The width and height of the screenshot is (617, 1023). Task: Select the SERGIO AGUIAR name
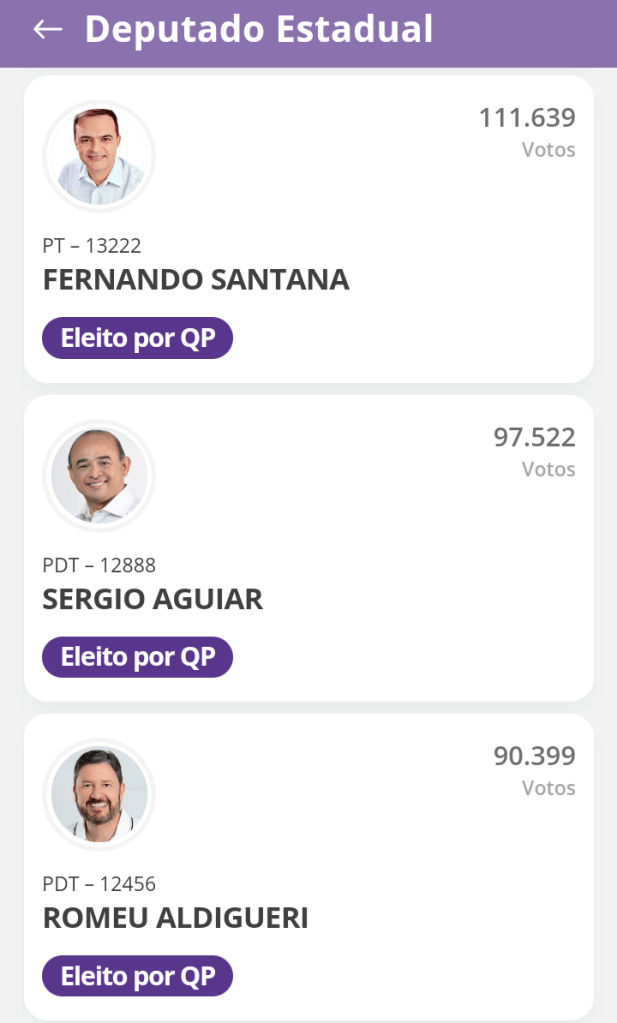tap(153, 599)
